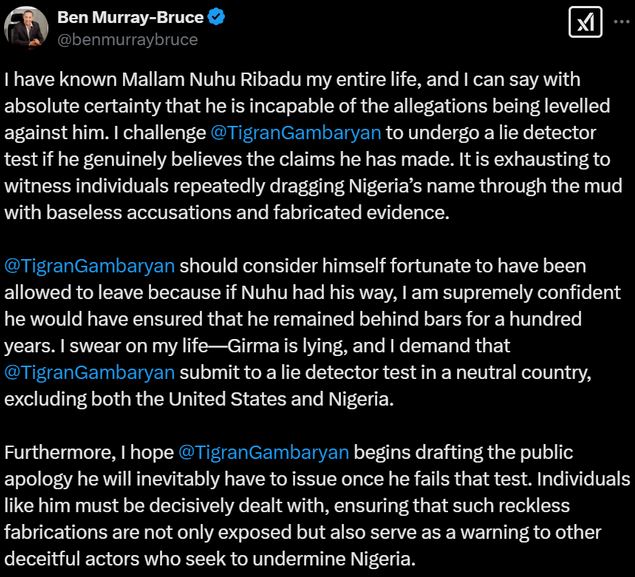Image resolution: width=635 pixels, height=577 pixels.
Task: Click the display name Ben Murray-Bruce
Action: click(x=129, y=17)
